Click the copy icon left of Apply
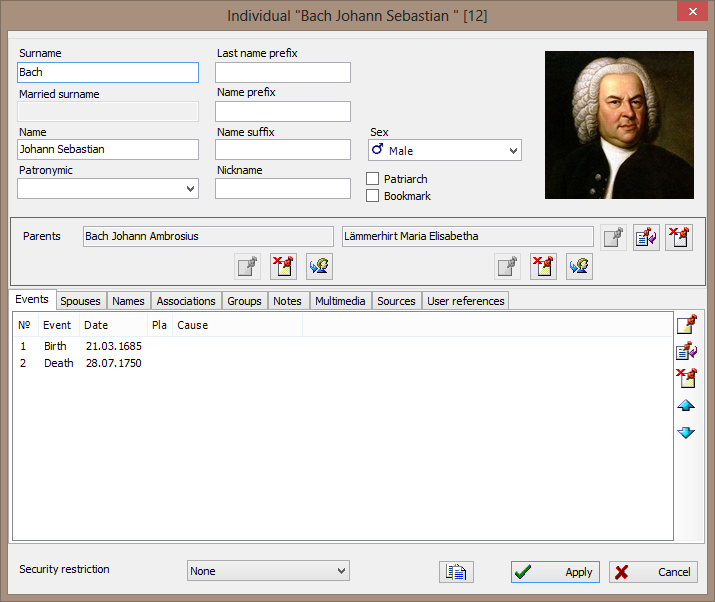This screenshot has height=602, width=715. pyautogui.click(x=456, y=572)
